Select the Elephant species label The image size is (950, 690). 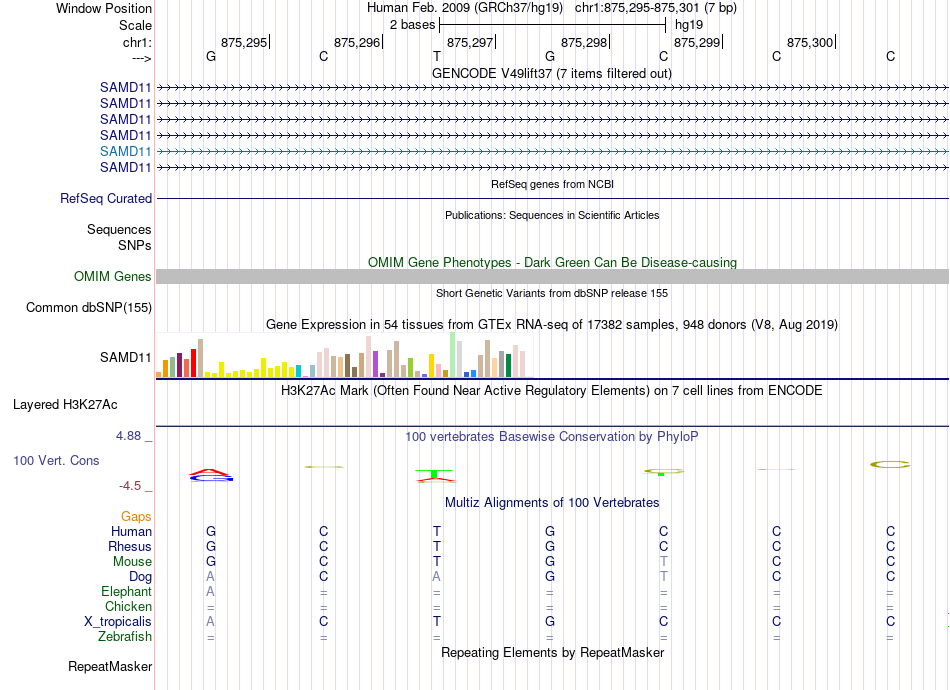tap(126, 591)
